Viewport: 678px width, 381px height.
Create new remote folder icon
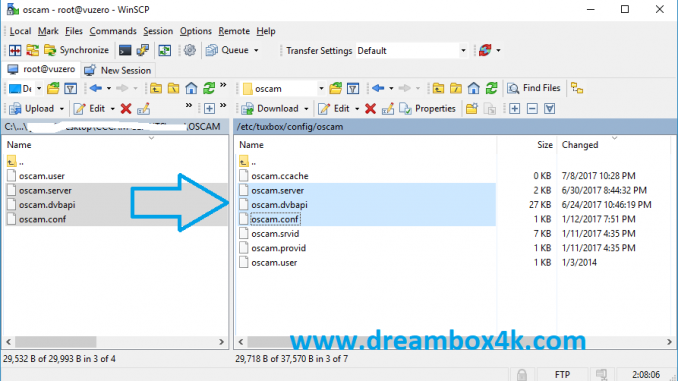click(x=472, y=109)
